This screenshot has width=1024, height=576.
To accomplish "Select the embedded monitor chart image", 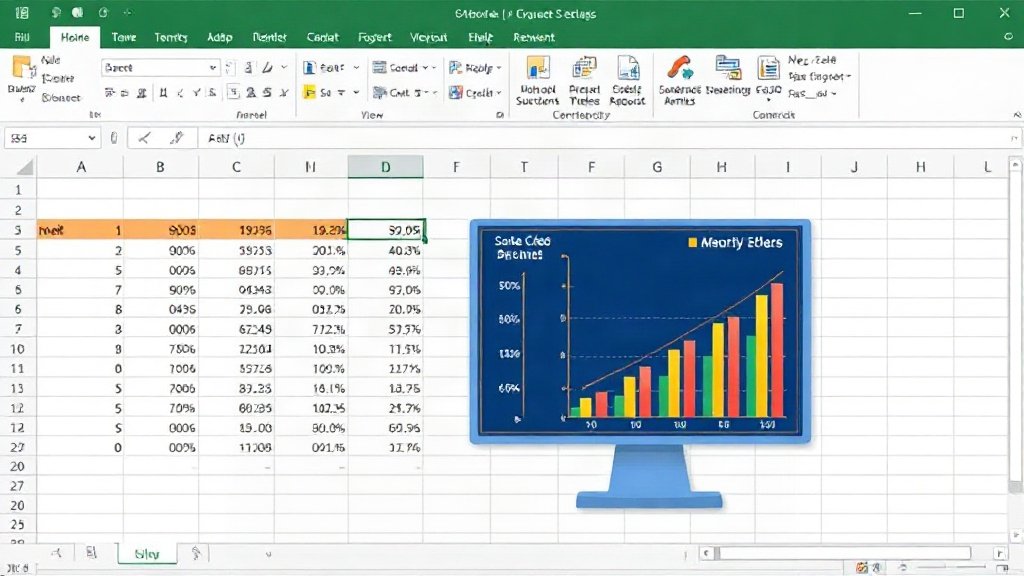I will [x=640, y=364].
